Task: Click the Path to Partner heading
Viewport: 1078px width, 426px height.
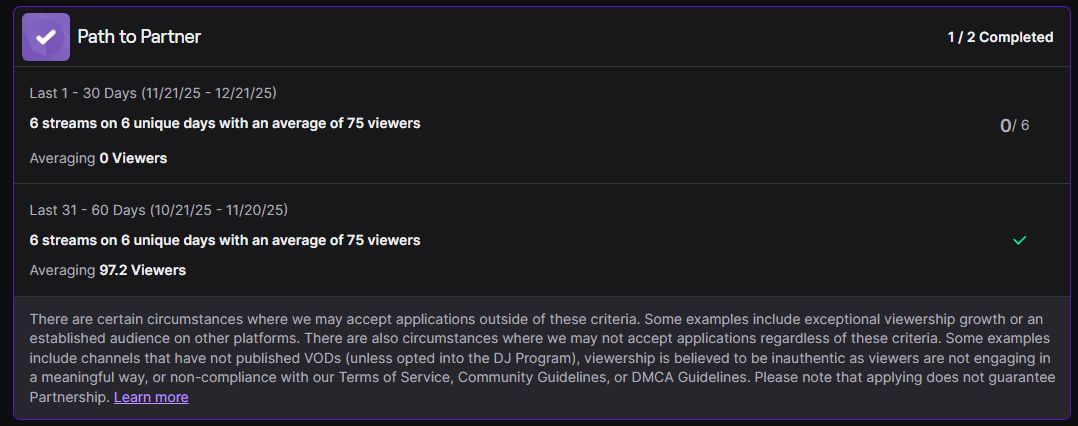Action: [139, 37]
